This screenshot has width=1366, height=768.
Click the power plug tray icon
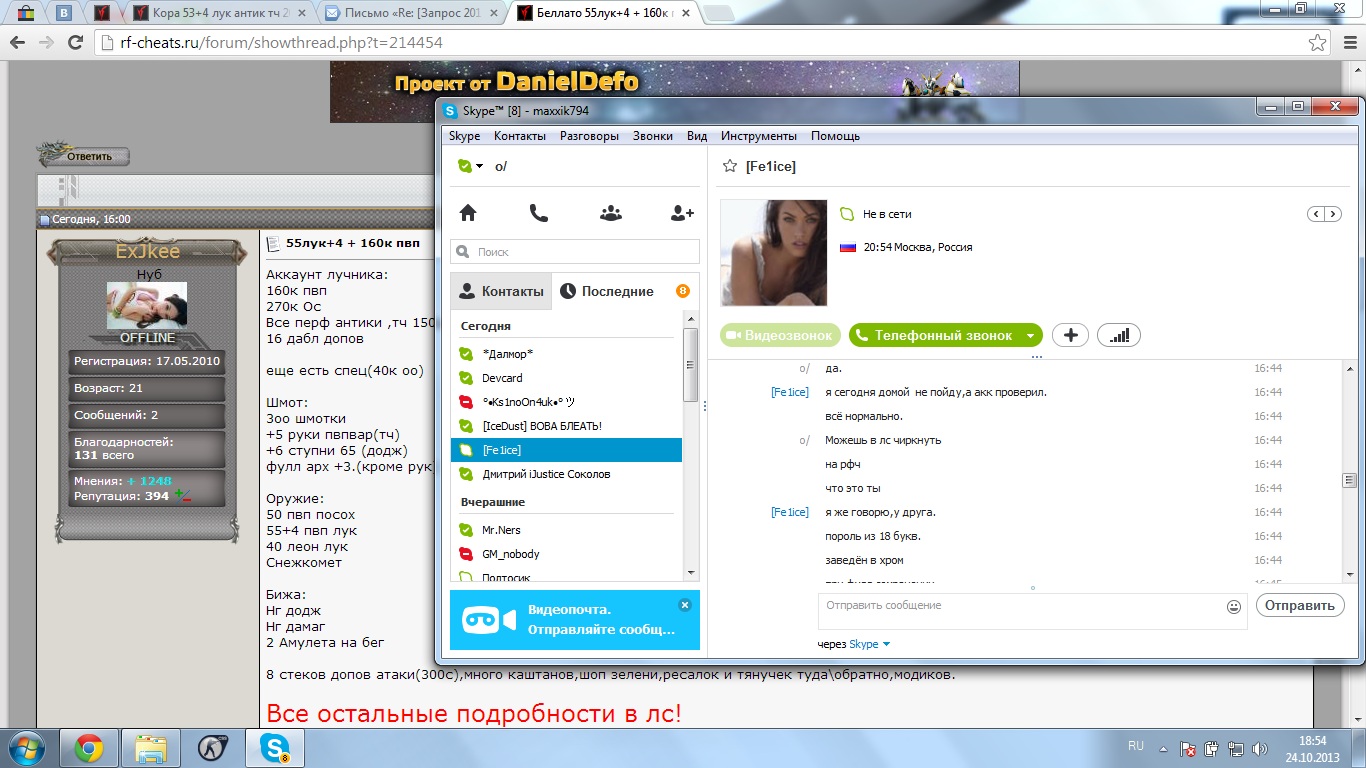1212,748
